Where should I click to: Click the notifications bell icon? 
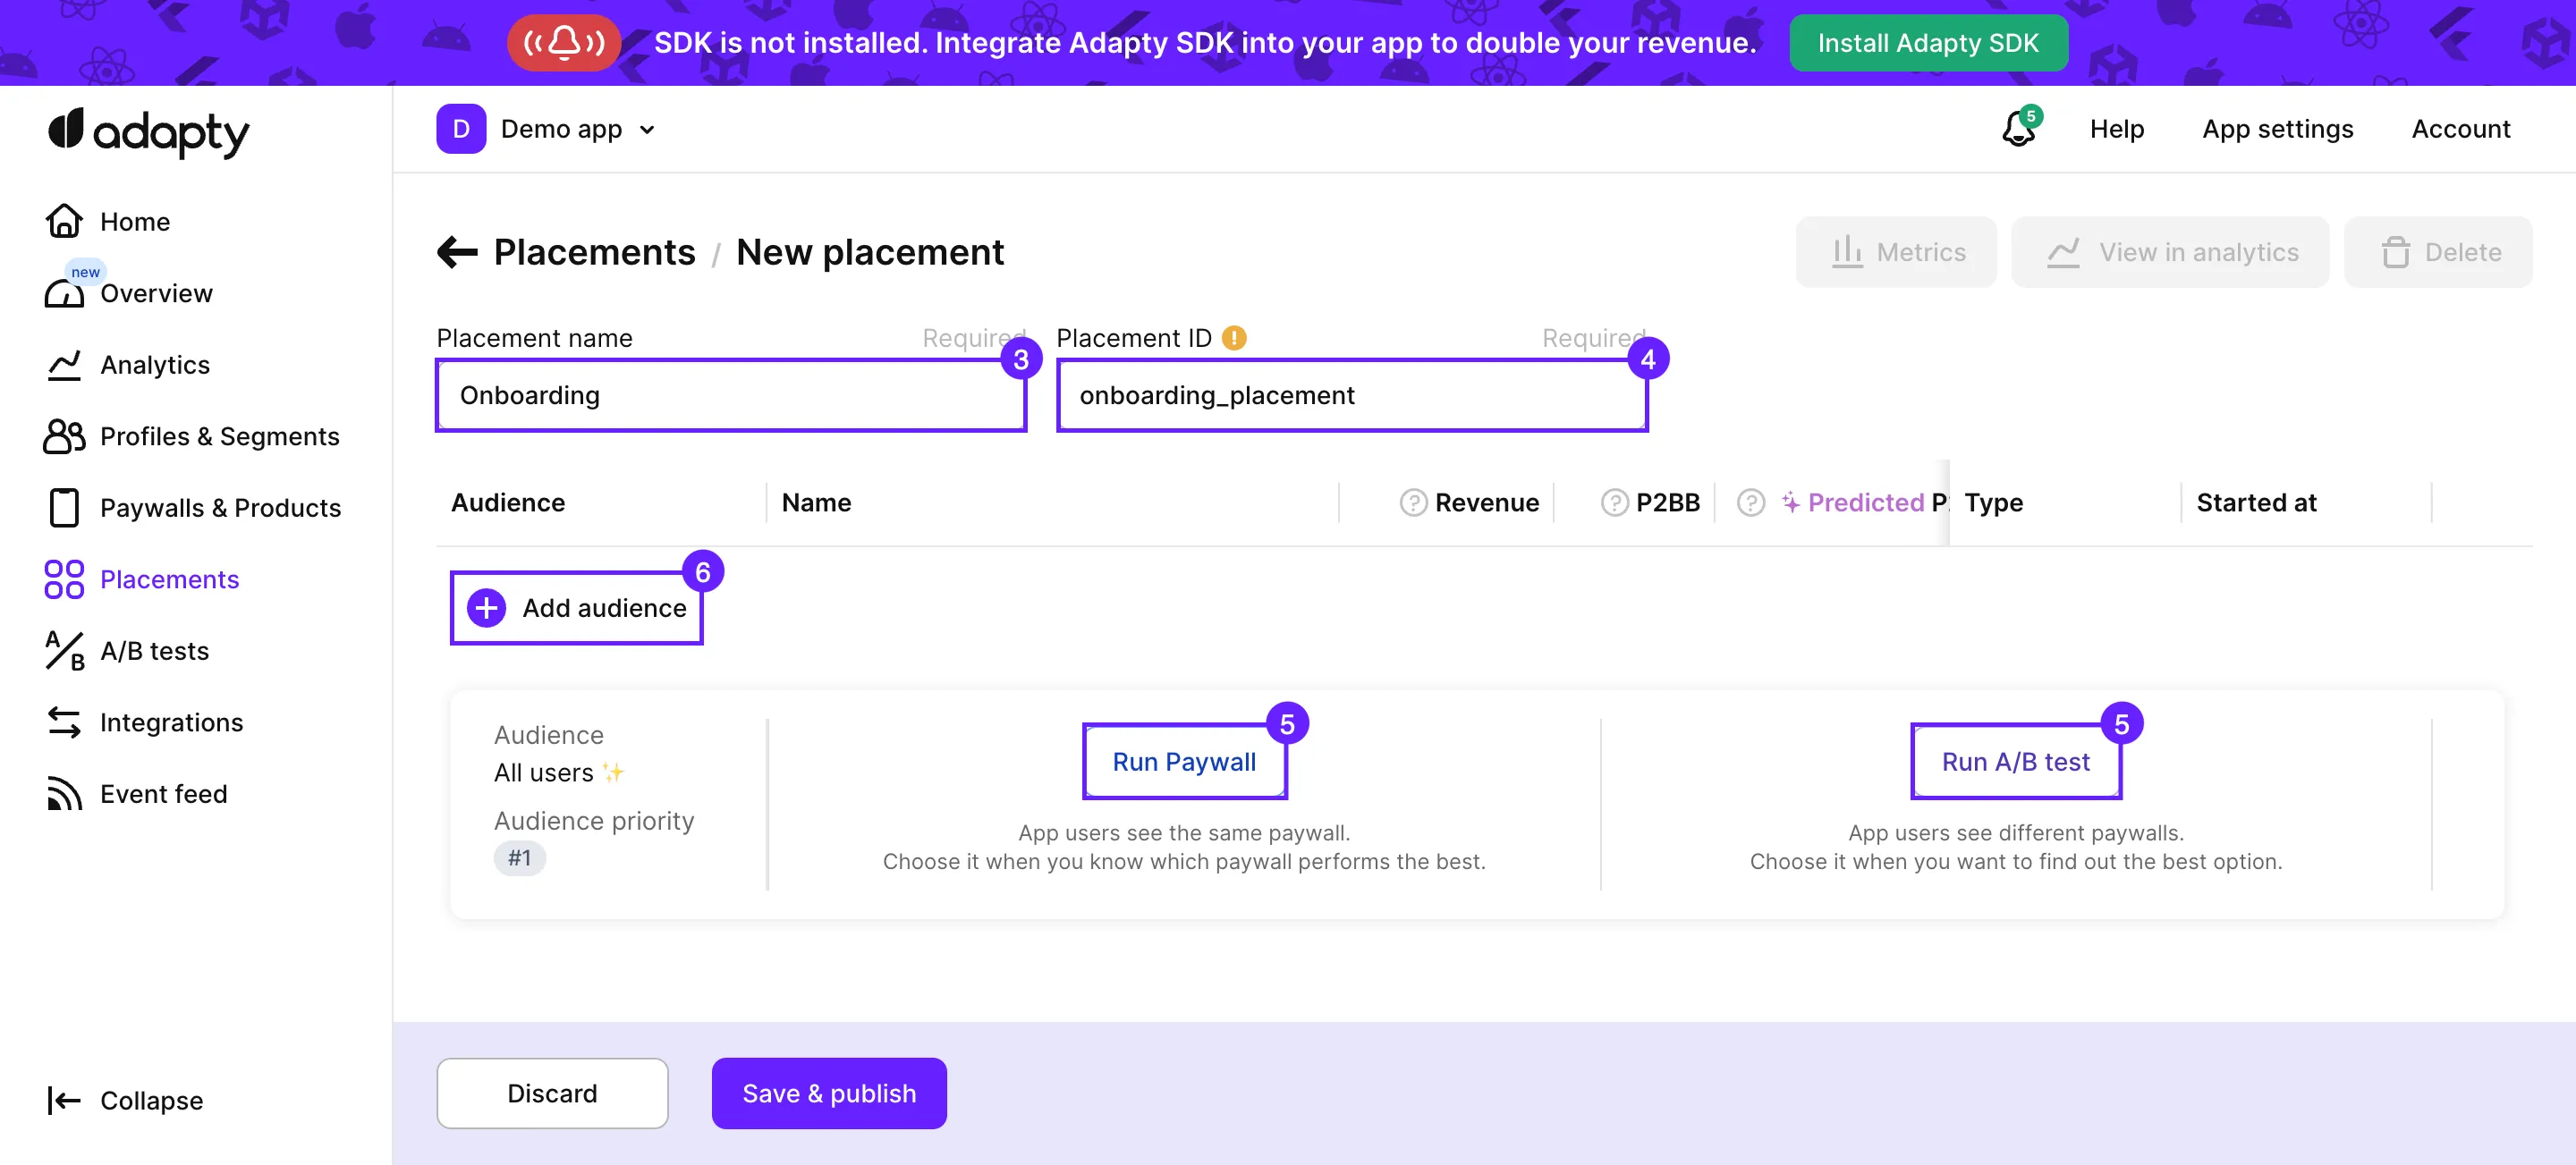point(2018,129)
